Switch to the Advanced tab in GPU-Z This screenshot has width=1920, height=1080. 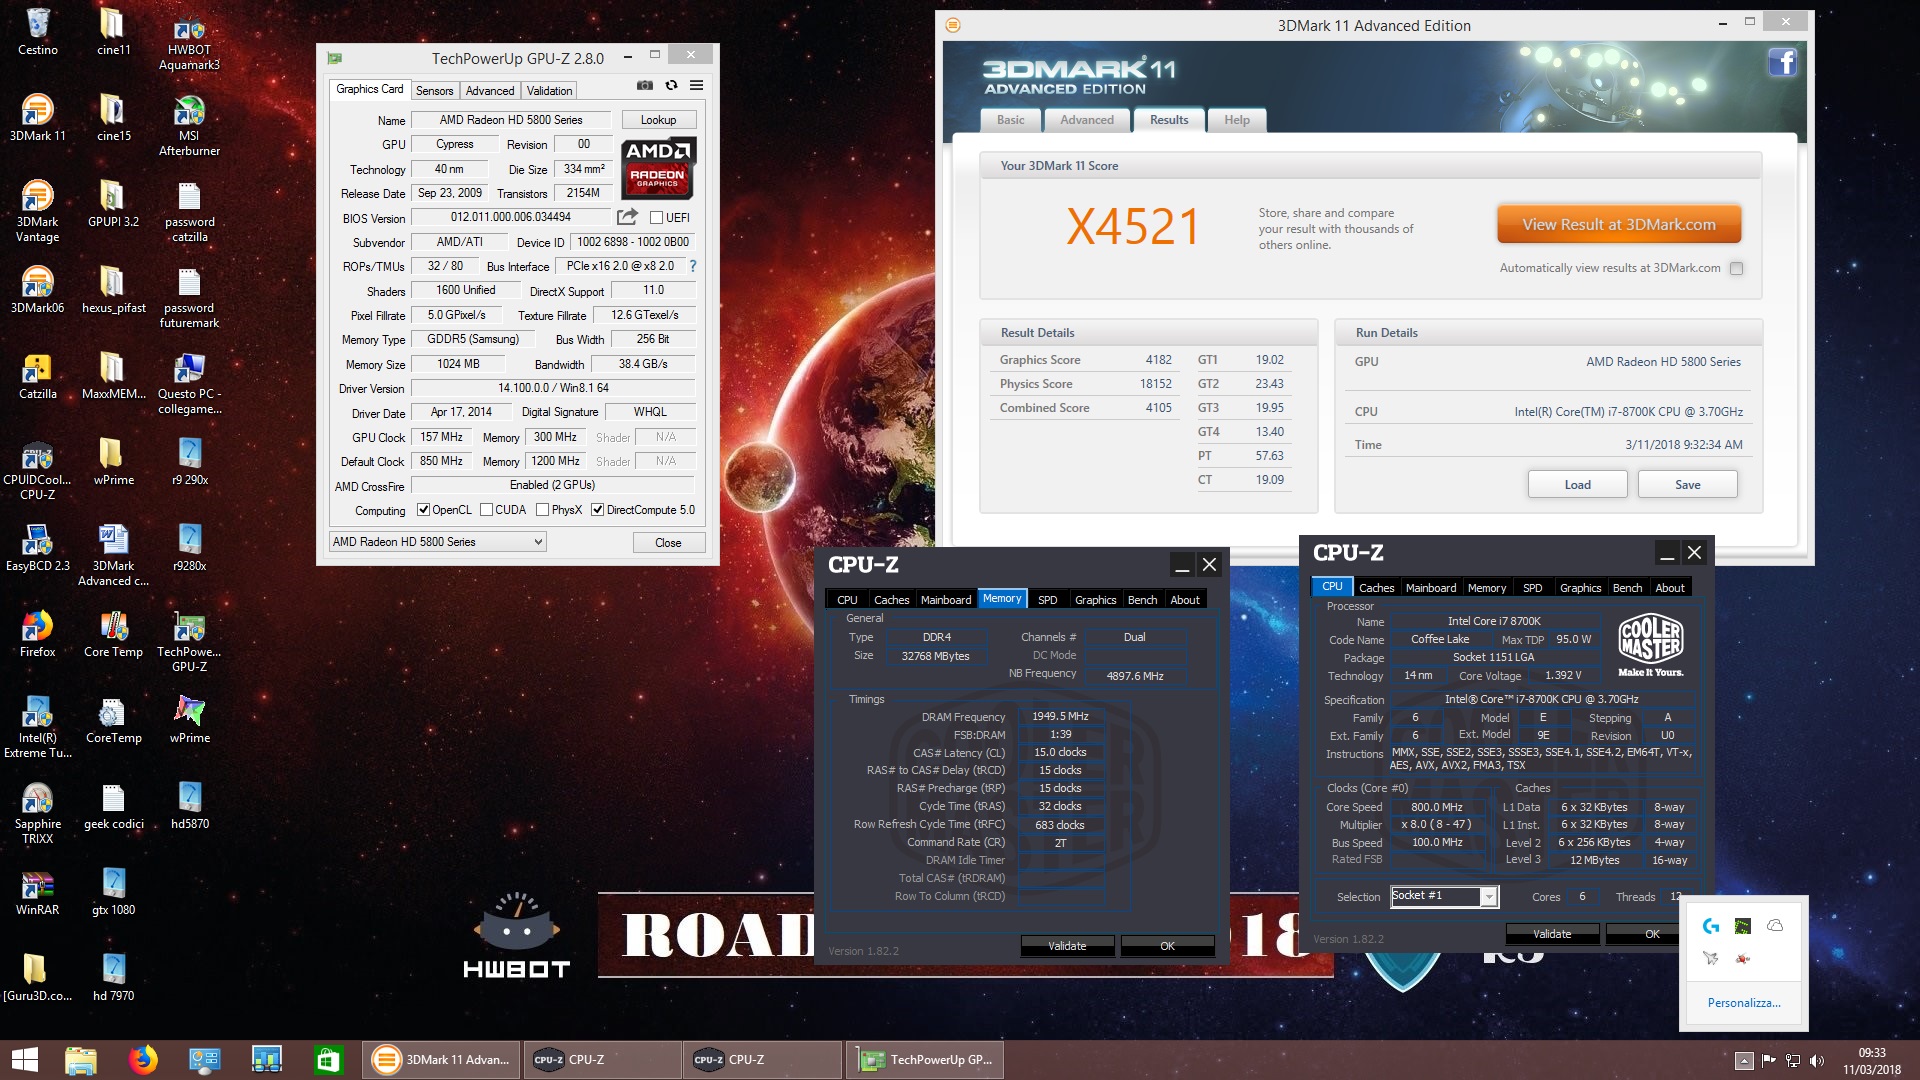coord(490,90)
